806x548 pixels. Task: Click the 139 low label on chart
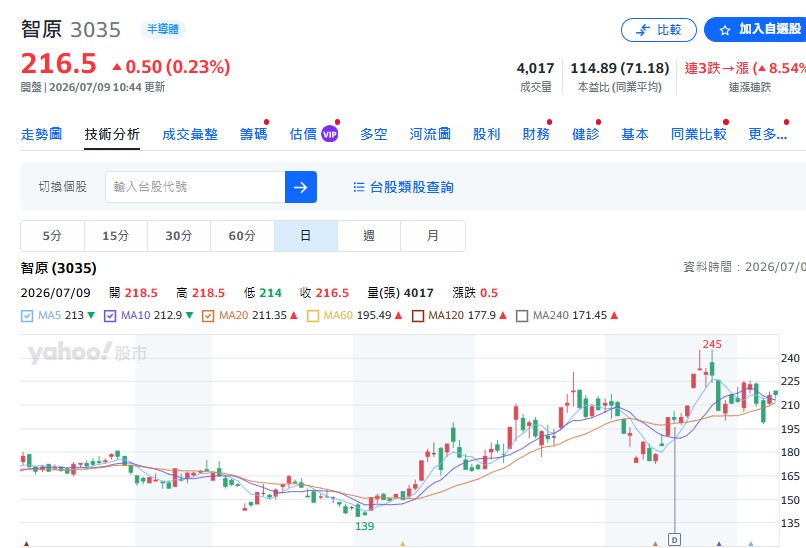[x=364, y=526]
